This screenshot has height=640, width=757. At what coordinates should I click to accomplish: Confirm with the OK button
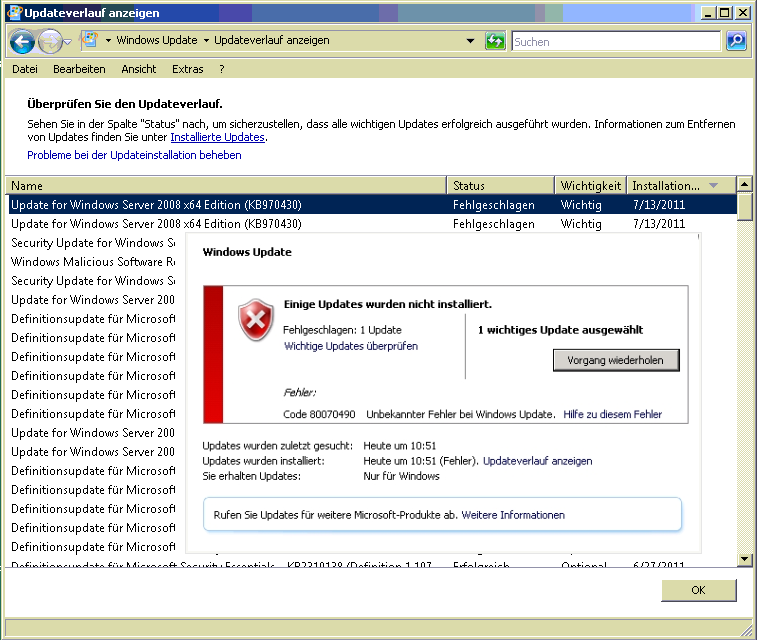click(x=699, y=590)
